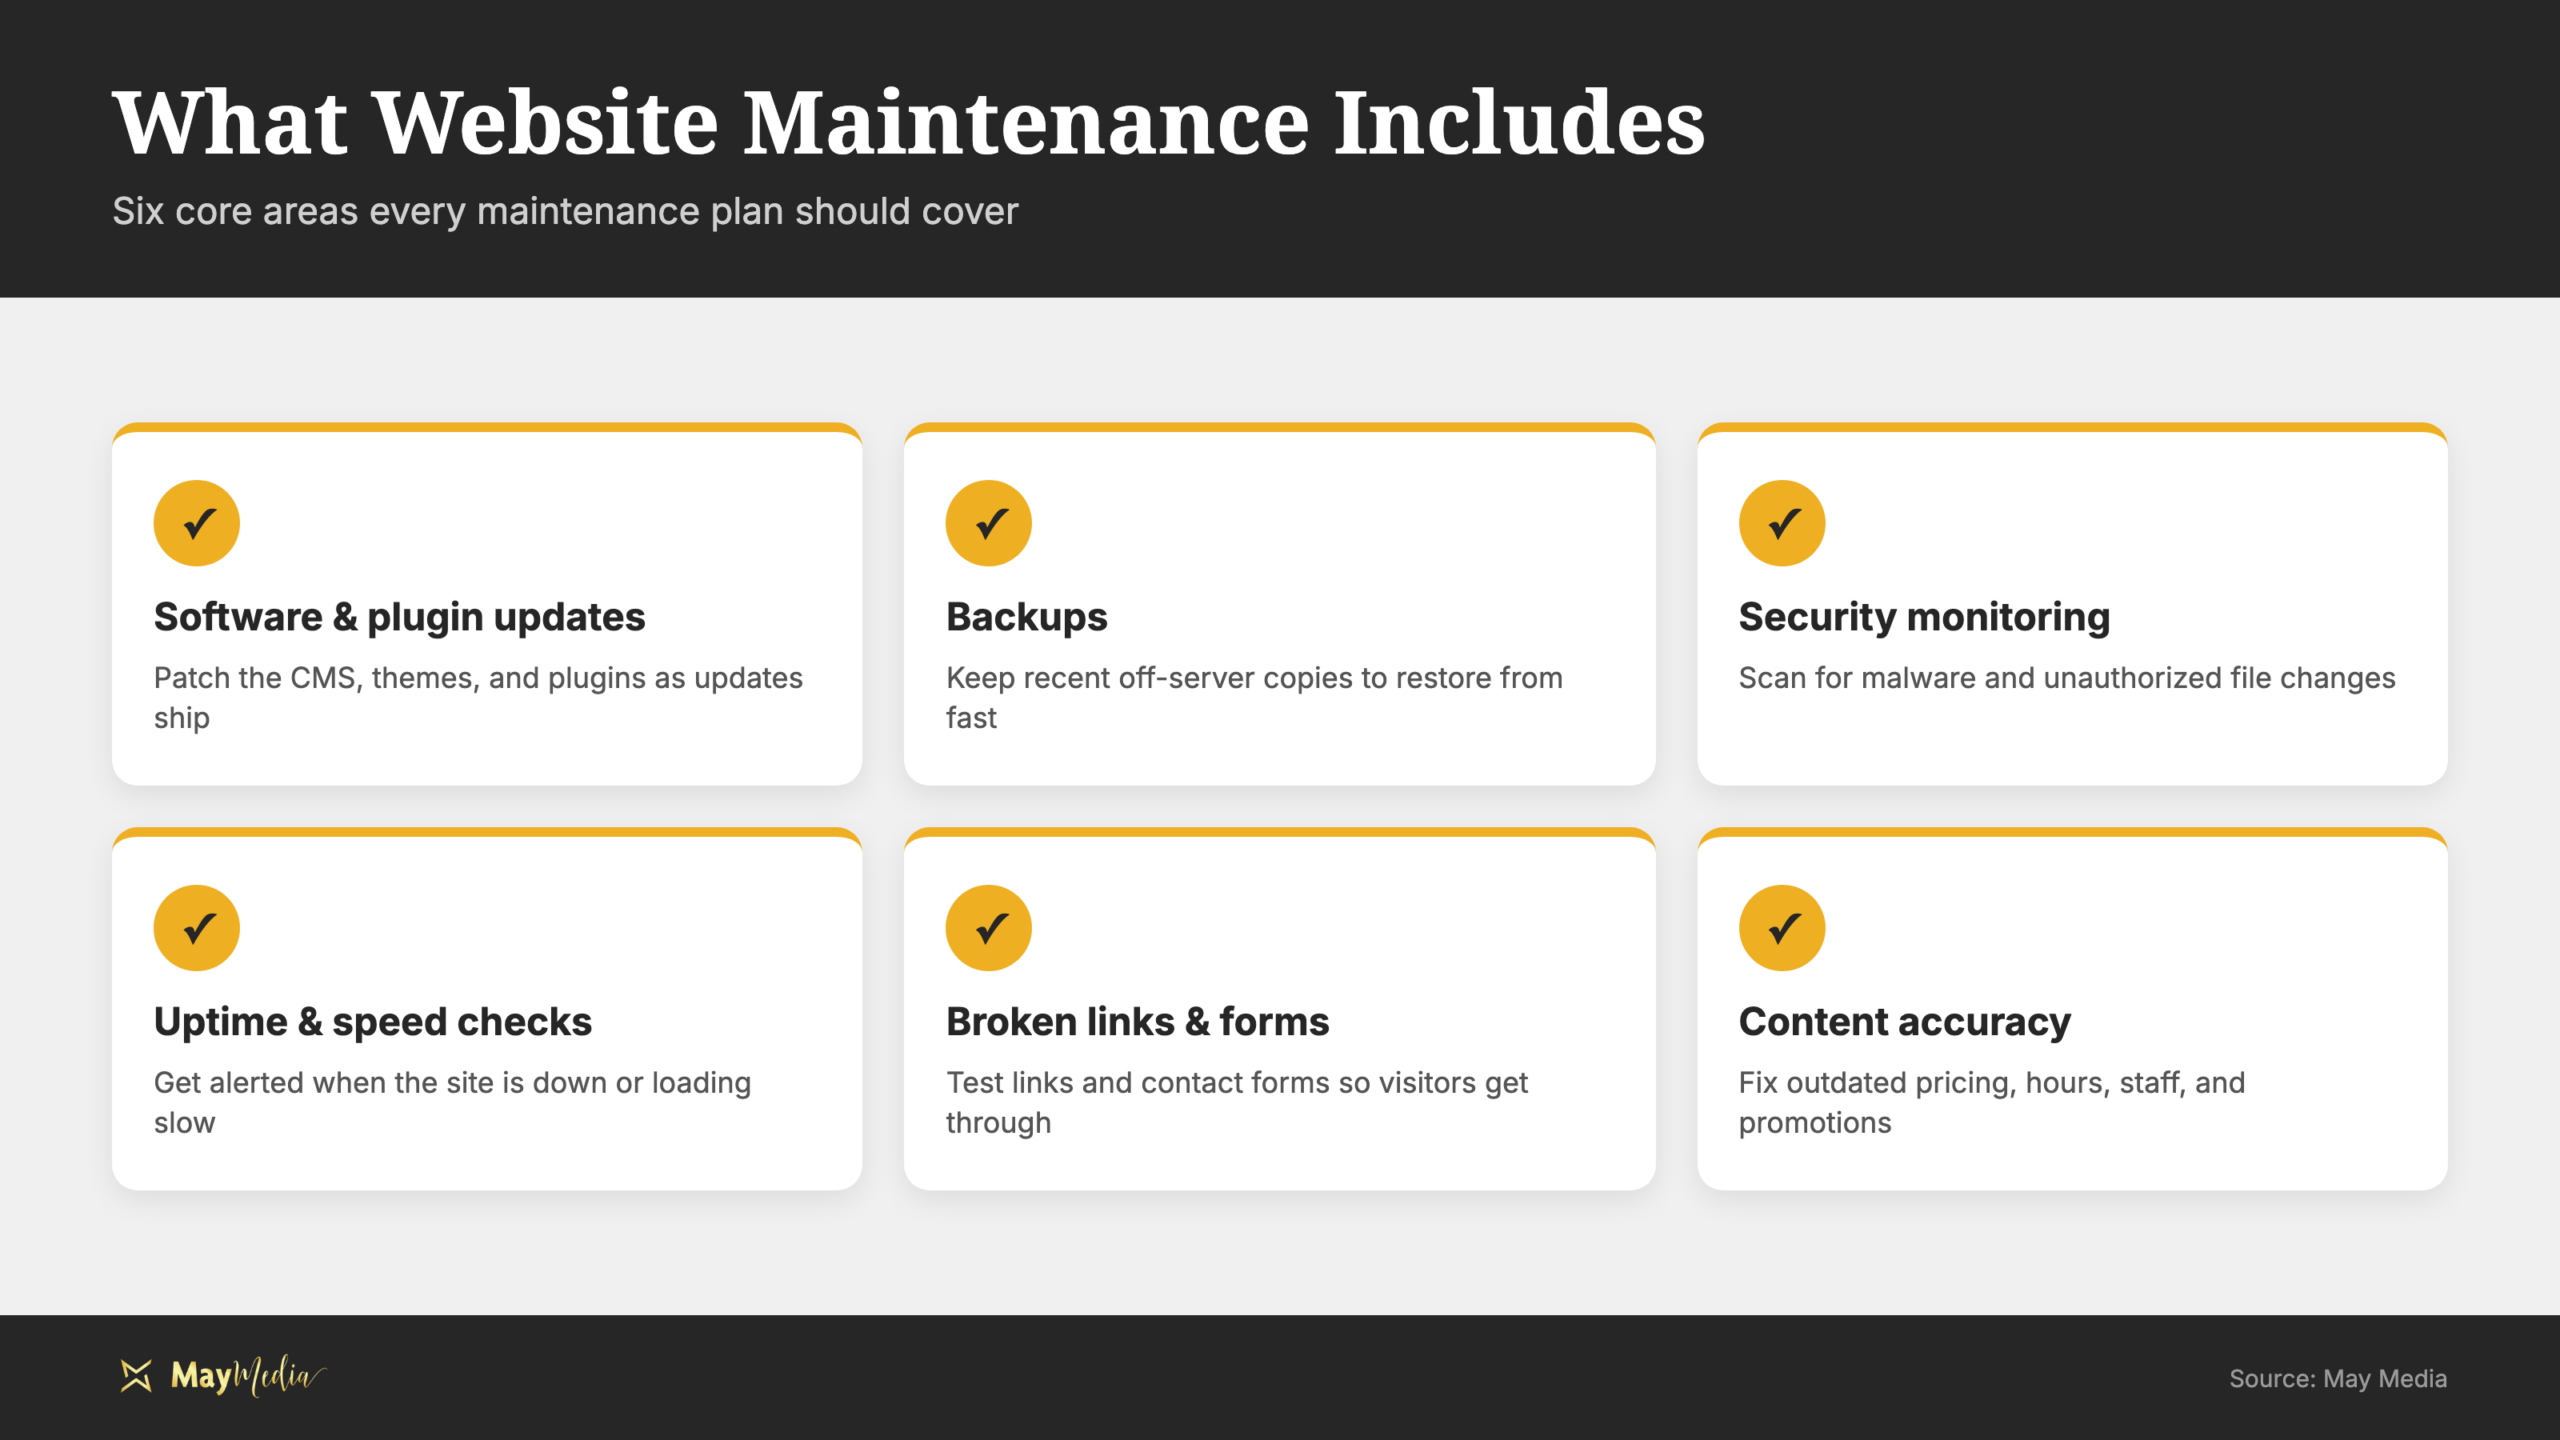Viewport: 2560px width, 1440px height.
Task: Click the checkmark icon above Software & plugin updates
Action: point(196,523)
